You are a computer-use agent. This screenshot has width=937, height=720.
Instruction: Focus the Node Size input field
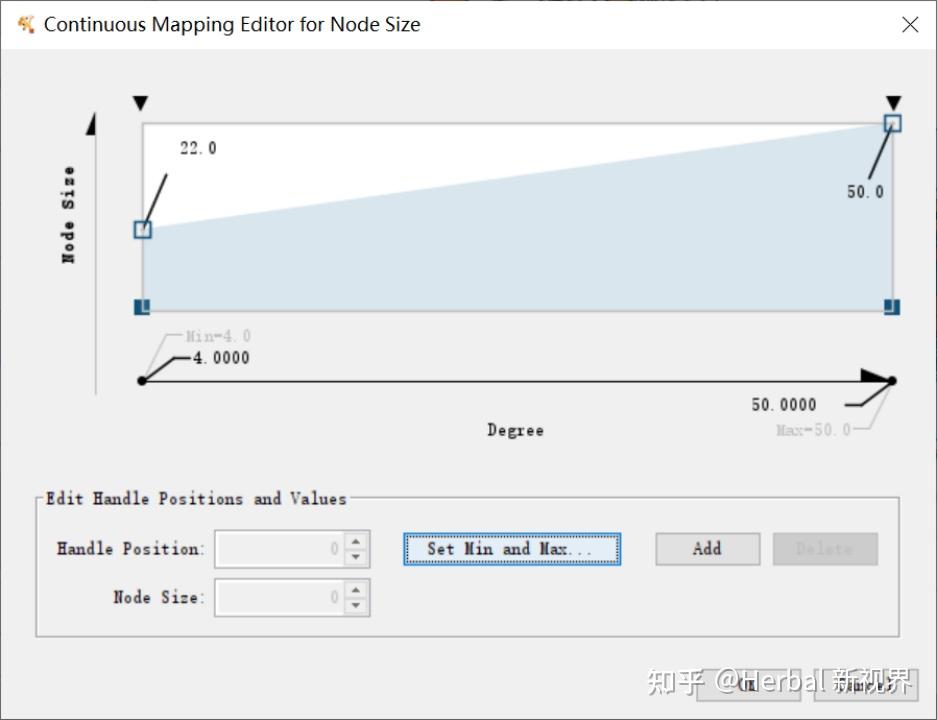[x=279, y=598]
